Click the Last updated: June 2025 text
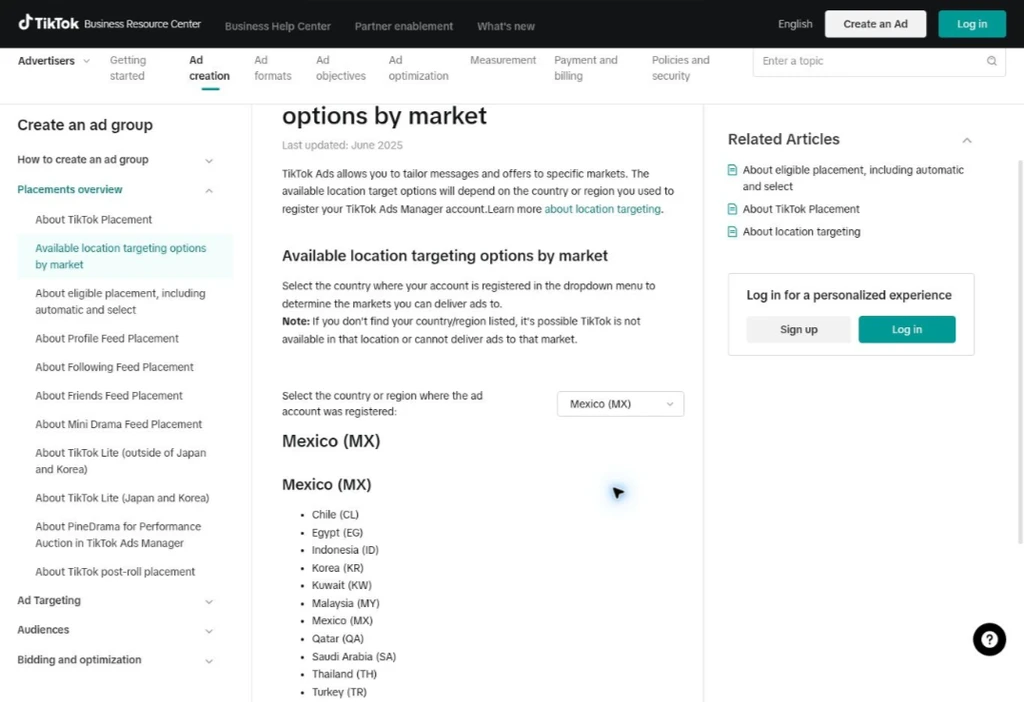Viewport: 1024px width, 702px height. 342,145
